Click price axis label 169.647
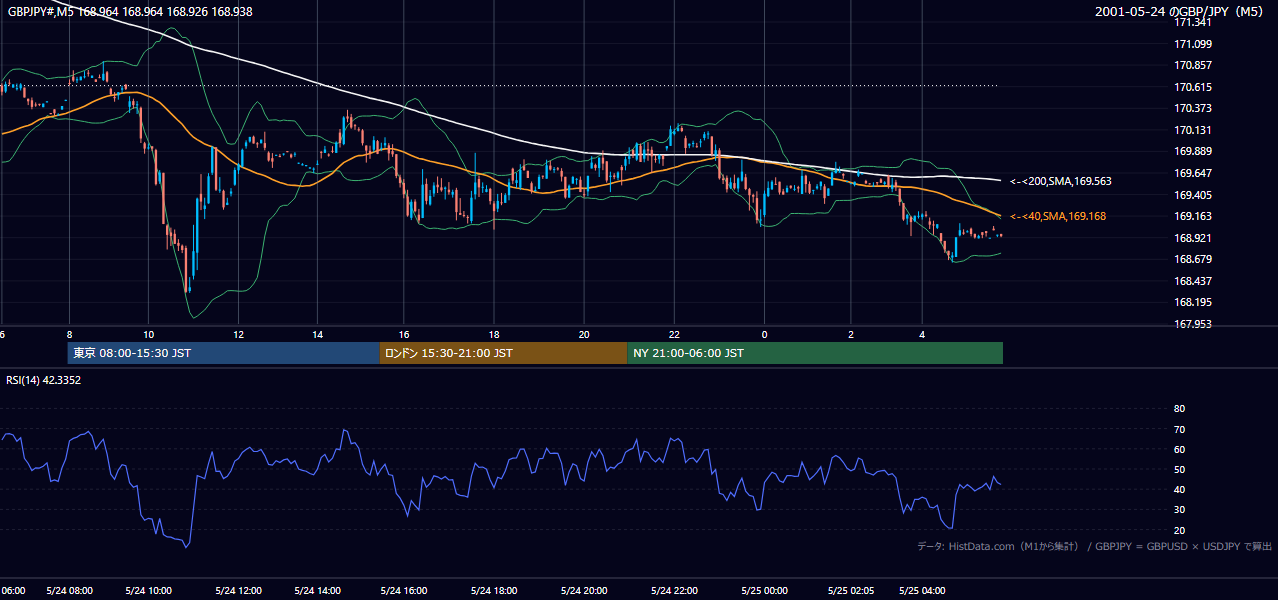Screen dimensions: 1278x600 click(1193, 173)
